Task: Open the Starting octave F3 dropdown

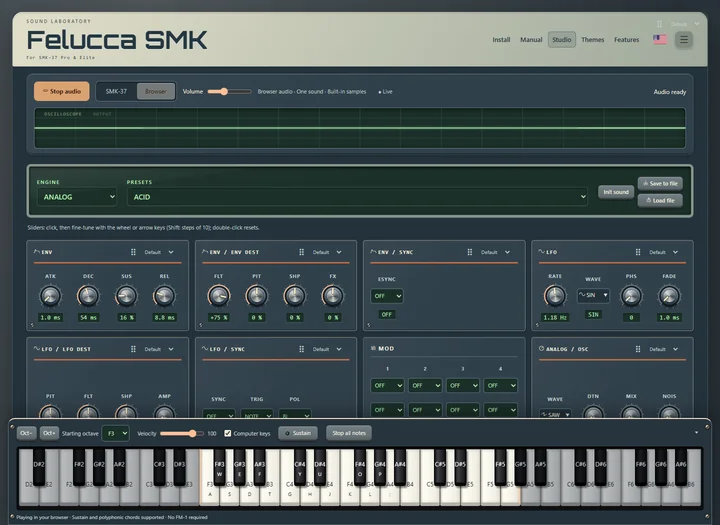Action: pos(115,433)
